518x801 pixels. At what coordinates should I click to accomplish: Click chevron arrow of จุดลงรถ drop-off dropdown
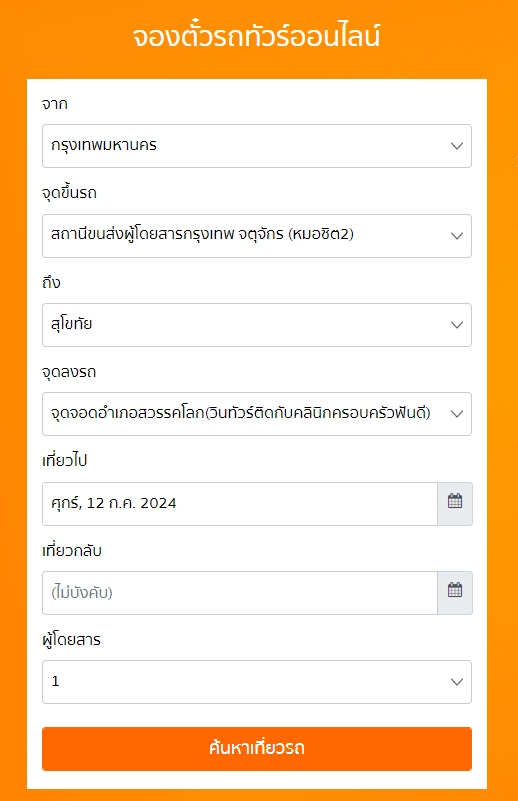coord(457,414)
